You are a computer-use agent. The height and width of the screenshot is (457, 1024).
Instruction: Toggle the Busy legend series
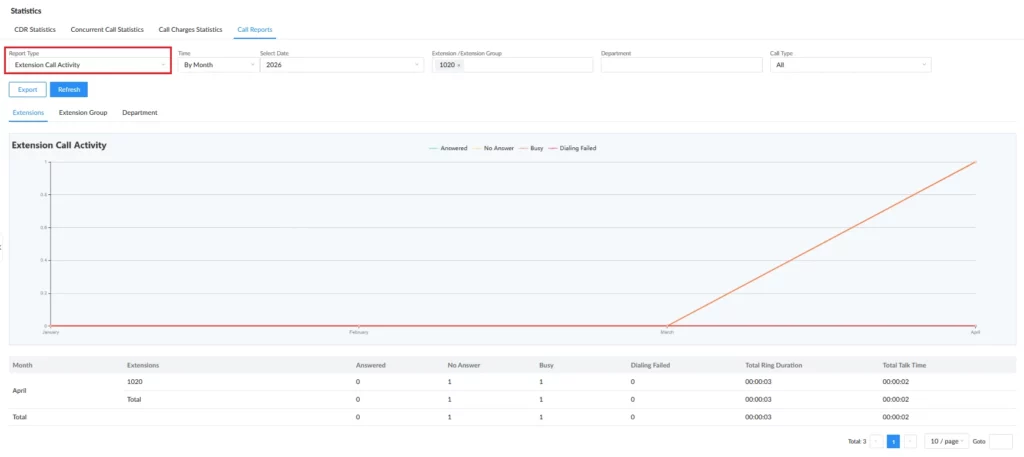(x=532, y=148)
